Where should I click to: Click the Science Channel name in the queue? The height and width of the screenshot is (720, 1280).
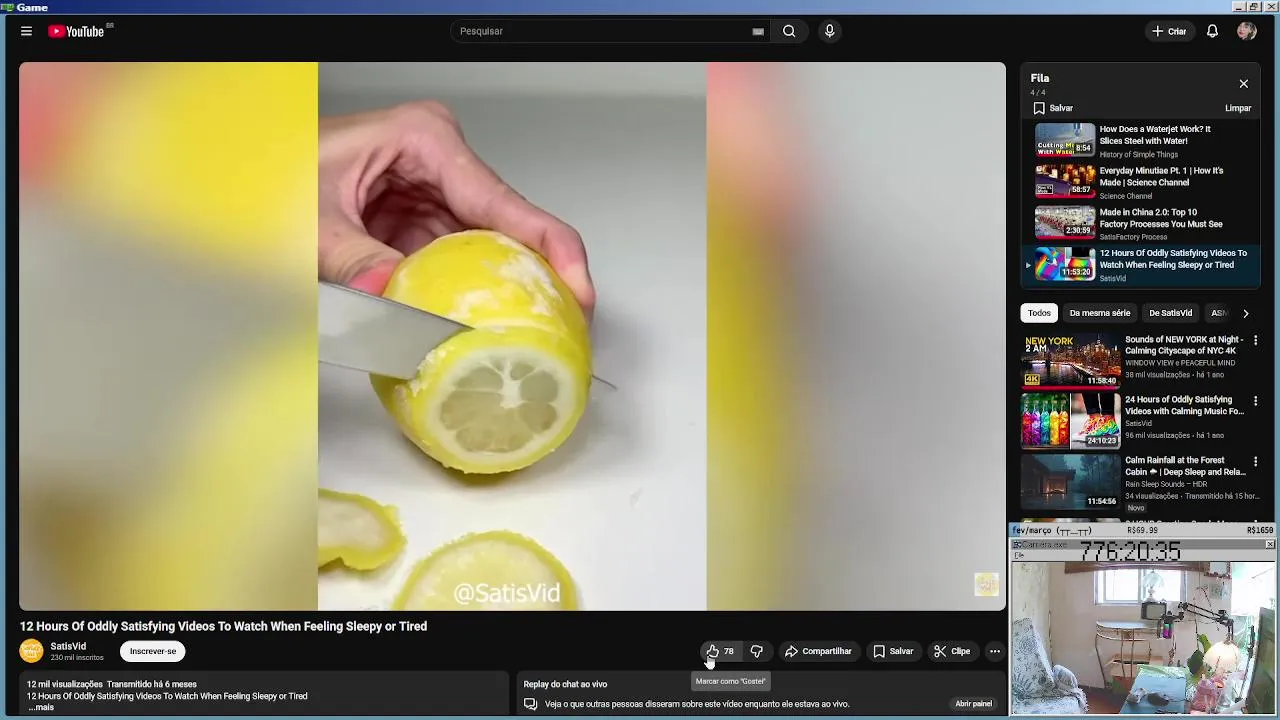1126,196
